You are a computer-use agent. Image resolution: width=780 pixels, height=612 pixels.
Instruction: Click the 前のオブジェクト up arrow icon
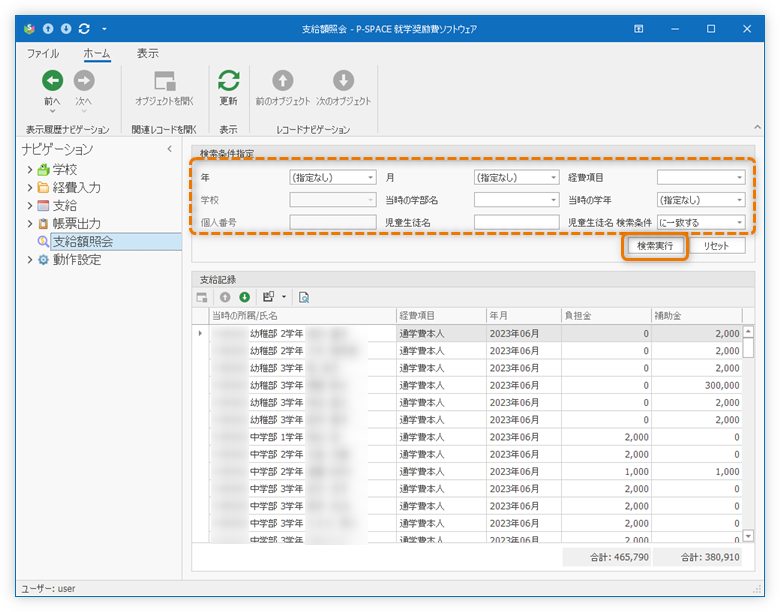(x=283, y=80)
